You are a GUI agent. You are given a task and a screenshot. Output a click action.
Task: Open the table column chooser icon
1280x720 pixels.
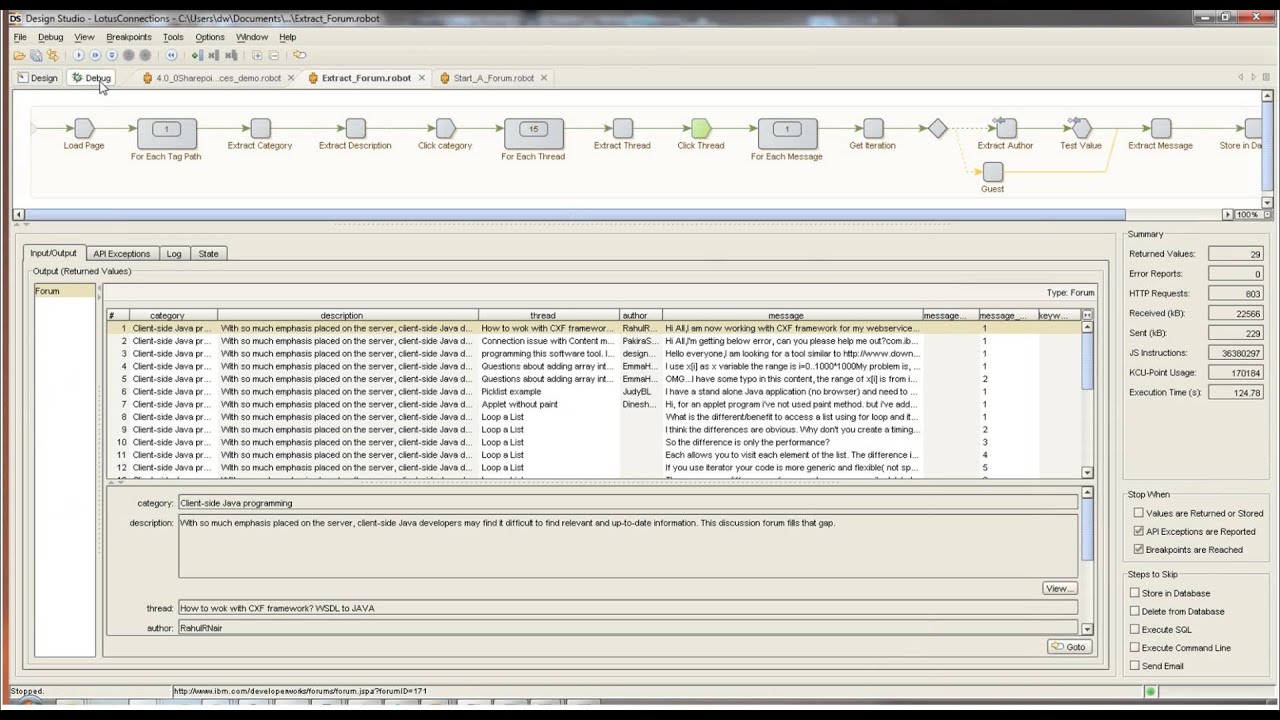point(1087,316)
